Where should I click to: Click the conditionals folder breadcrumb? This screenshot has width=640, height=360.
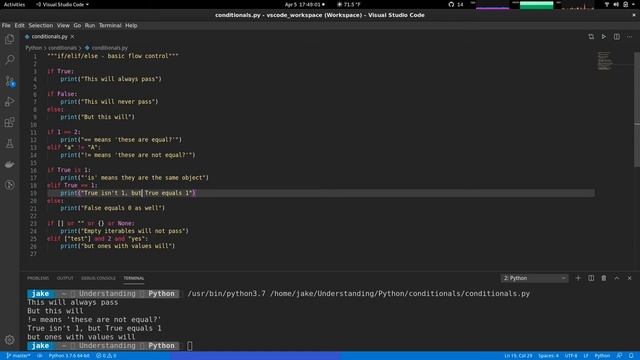[62, 48]
